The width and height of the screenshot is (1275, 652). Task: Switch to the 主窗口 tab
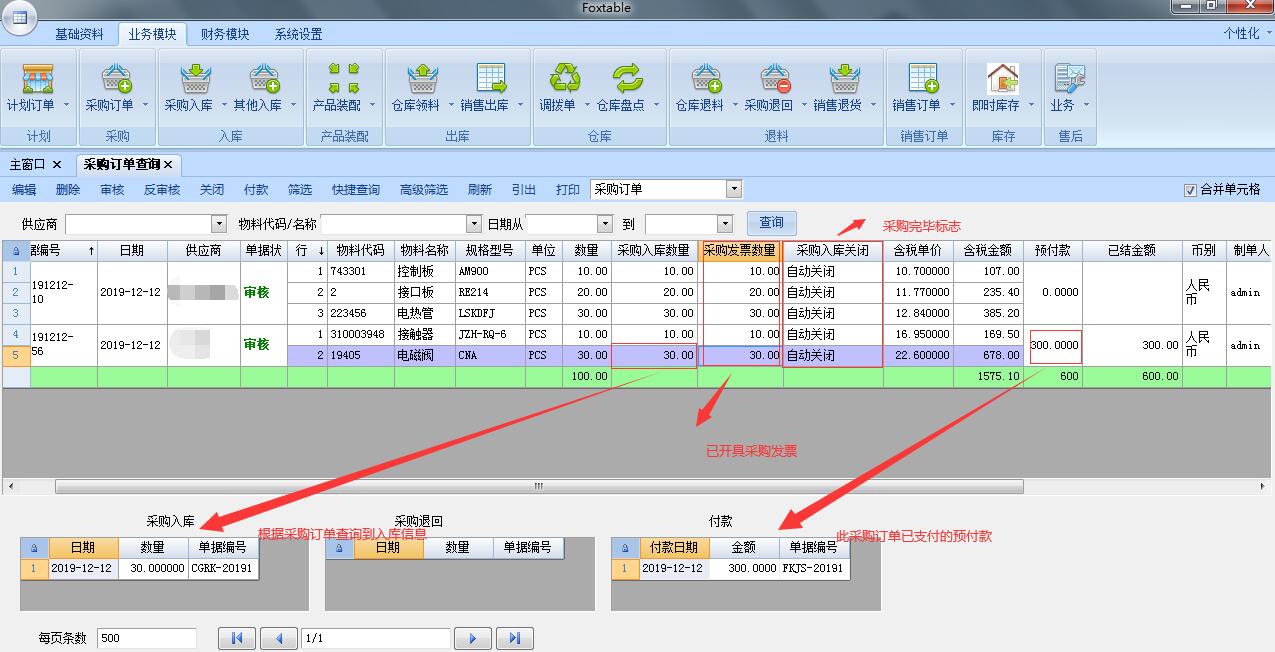click(x=28, y=164)
